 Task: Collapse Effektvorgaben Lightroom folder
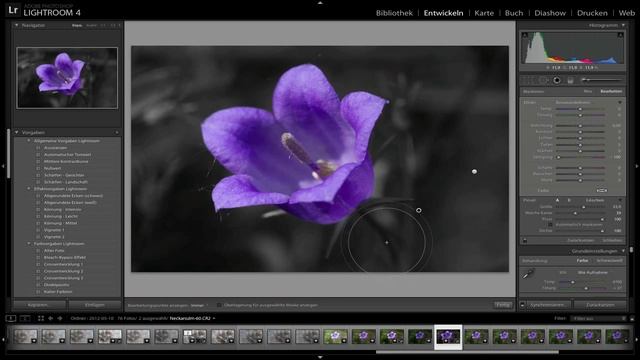pyautogui.click(x=29, y=189)
